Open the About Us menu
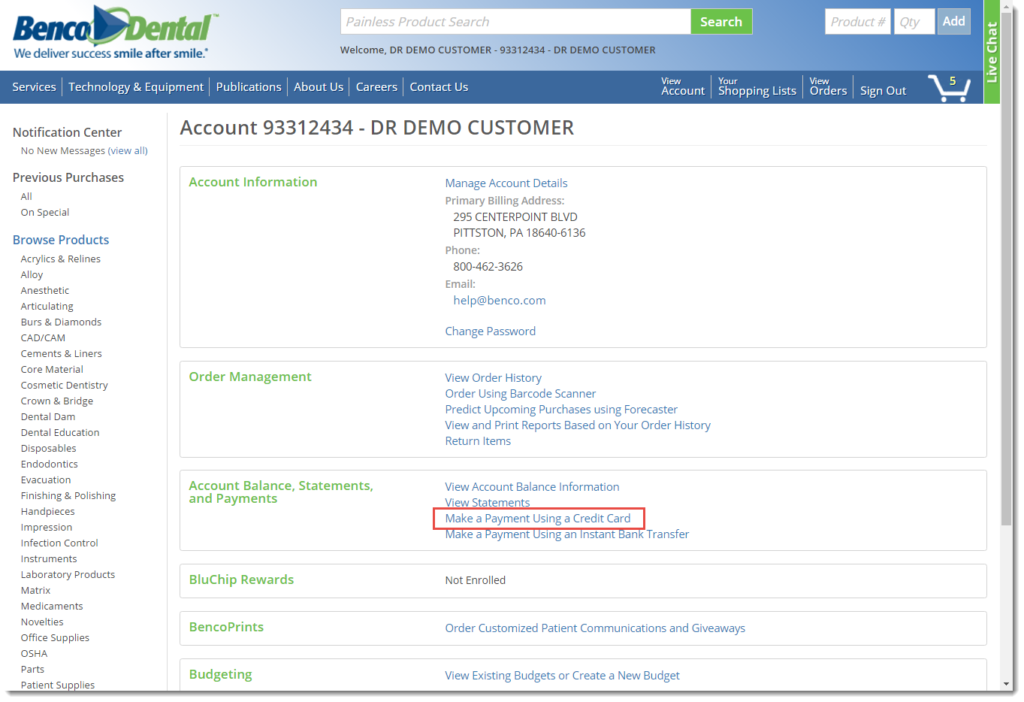 click(318, 87)
